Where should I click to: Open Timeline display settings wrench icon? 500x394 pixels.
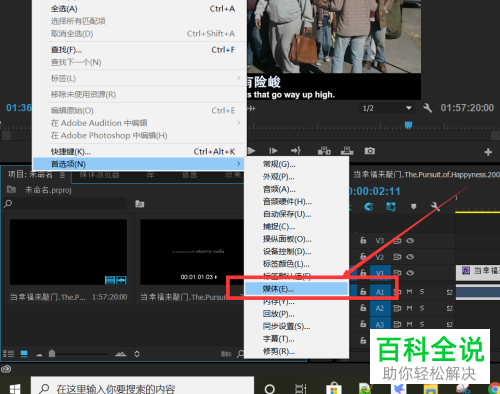[435, 206]
